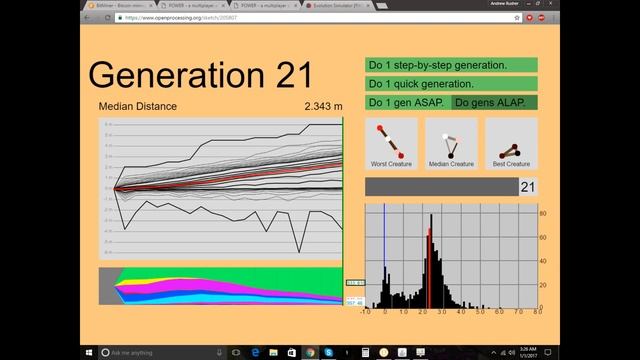
Task: Open a new browser tab
Action: coord(382,6)
